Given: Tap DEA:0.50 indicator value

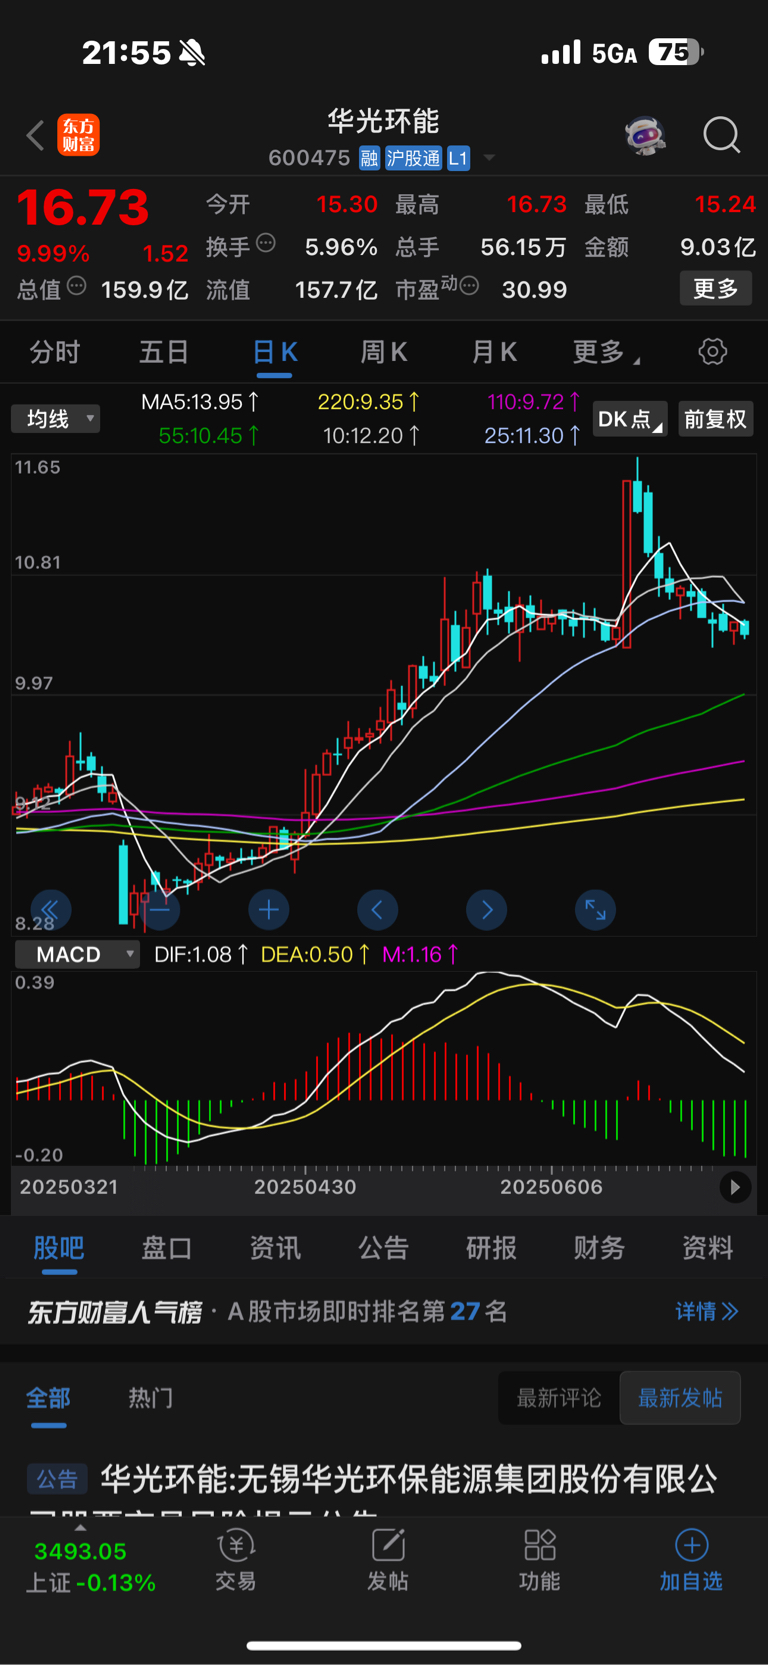Looking at the screenshot, I should [x=315, y=954].
